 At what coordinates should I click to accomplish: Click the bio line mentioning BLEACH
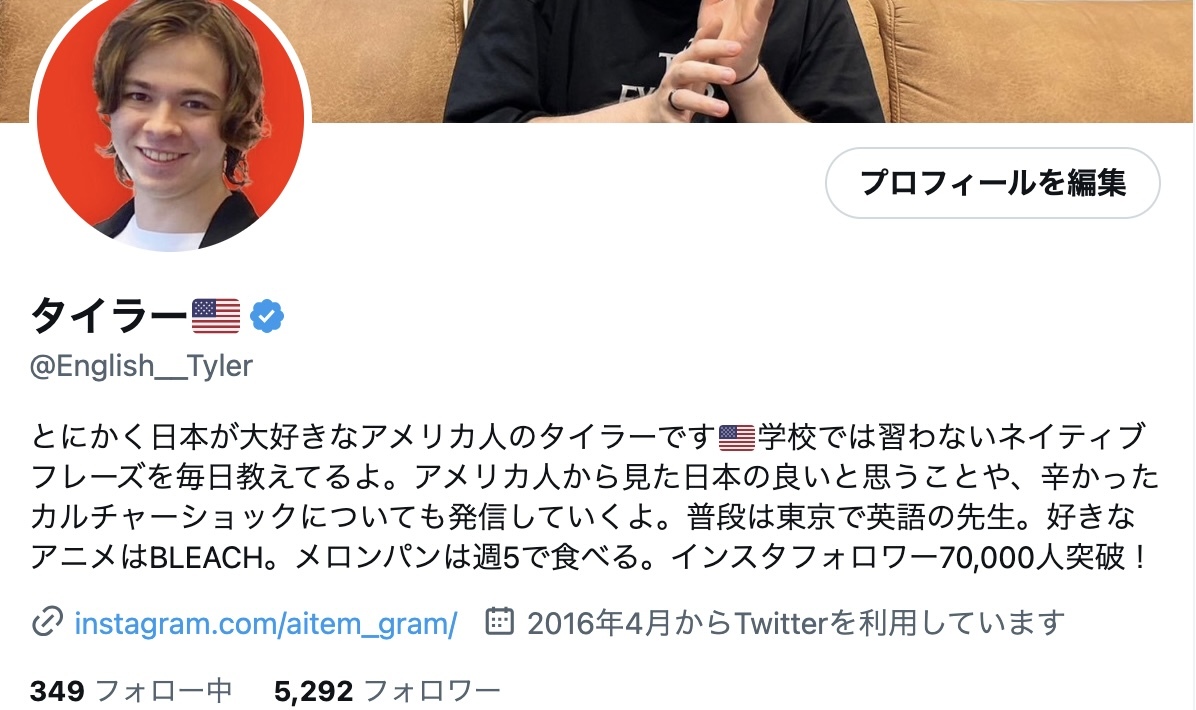coord(589,557)
